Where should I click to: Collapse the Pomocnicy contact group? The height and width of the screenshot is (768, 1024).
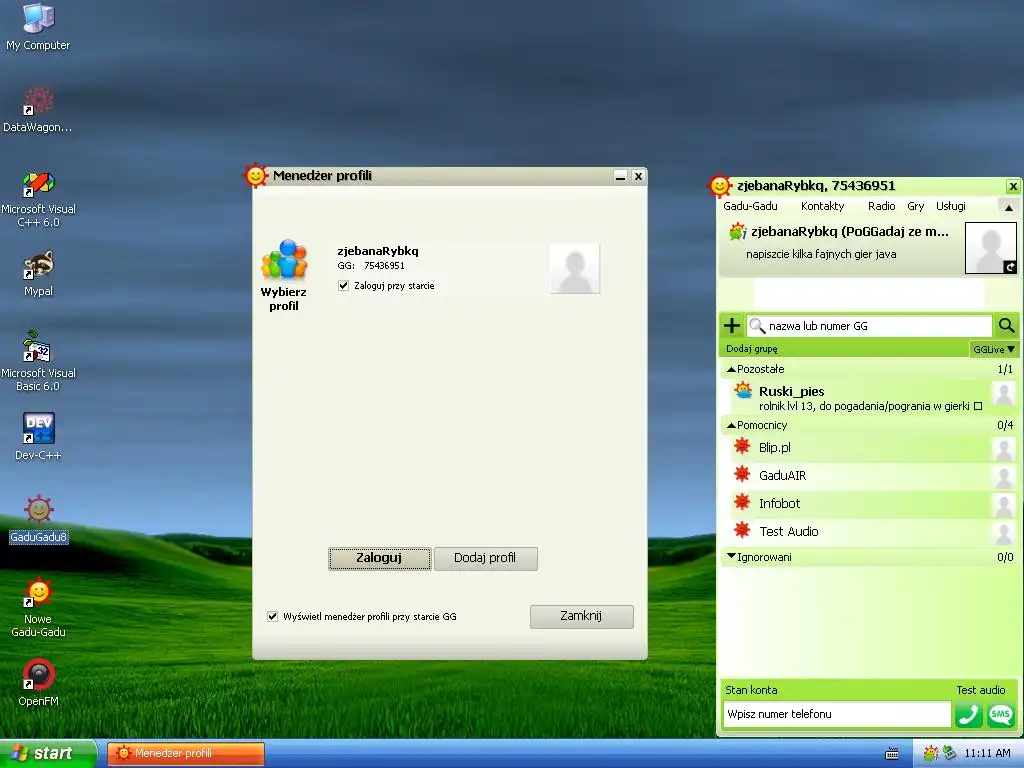click(x=731, y=425)
